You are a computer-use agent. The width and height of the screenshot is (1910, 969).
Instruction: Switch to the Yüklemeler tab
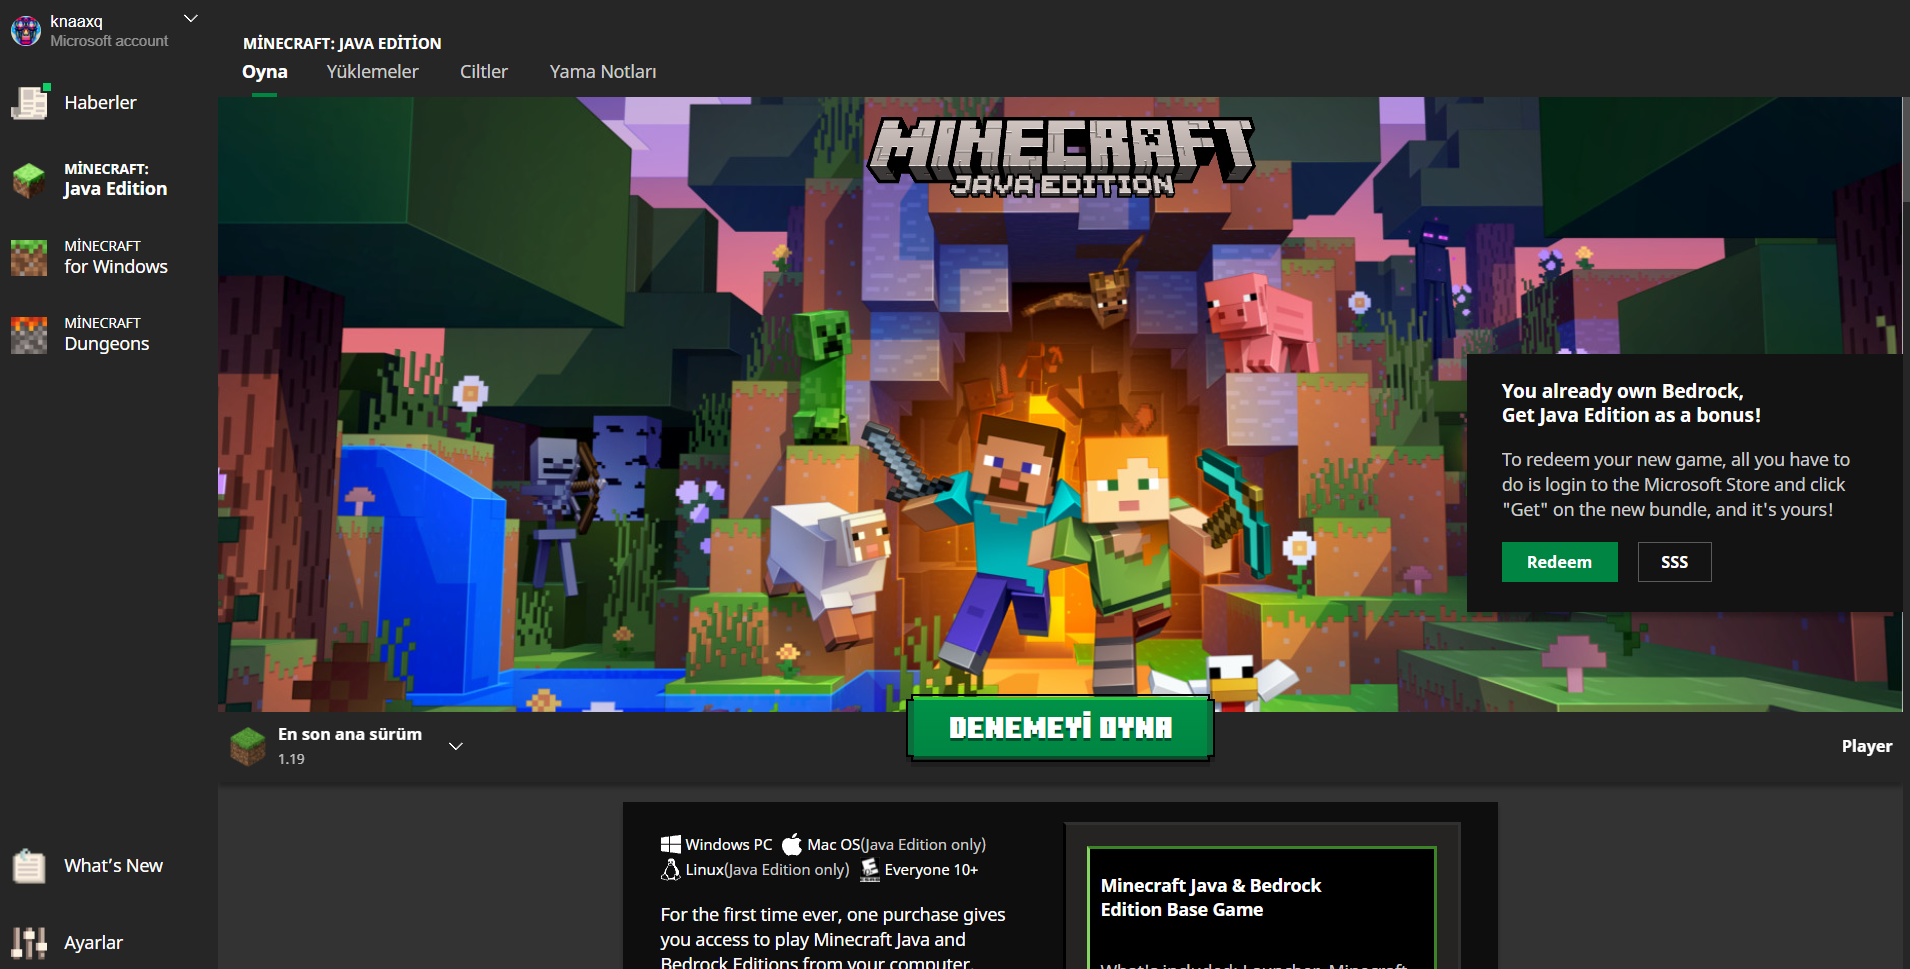click(372, 72)
